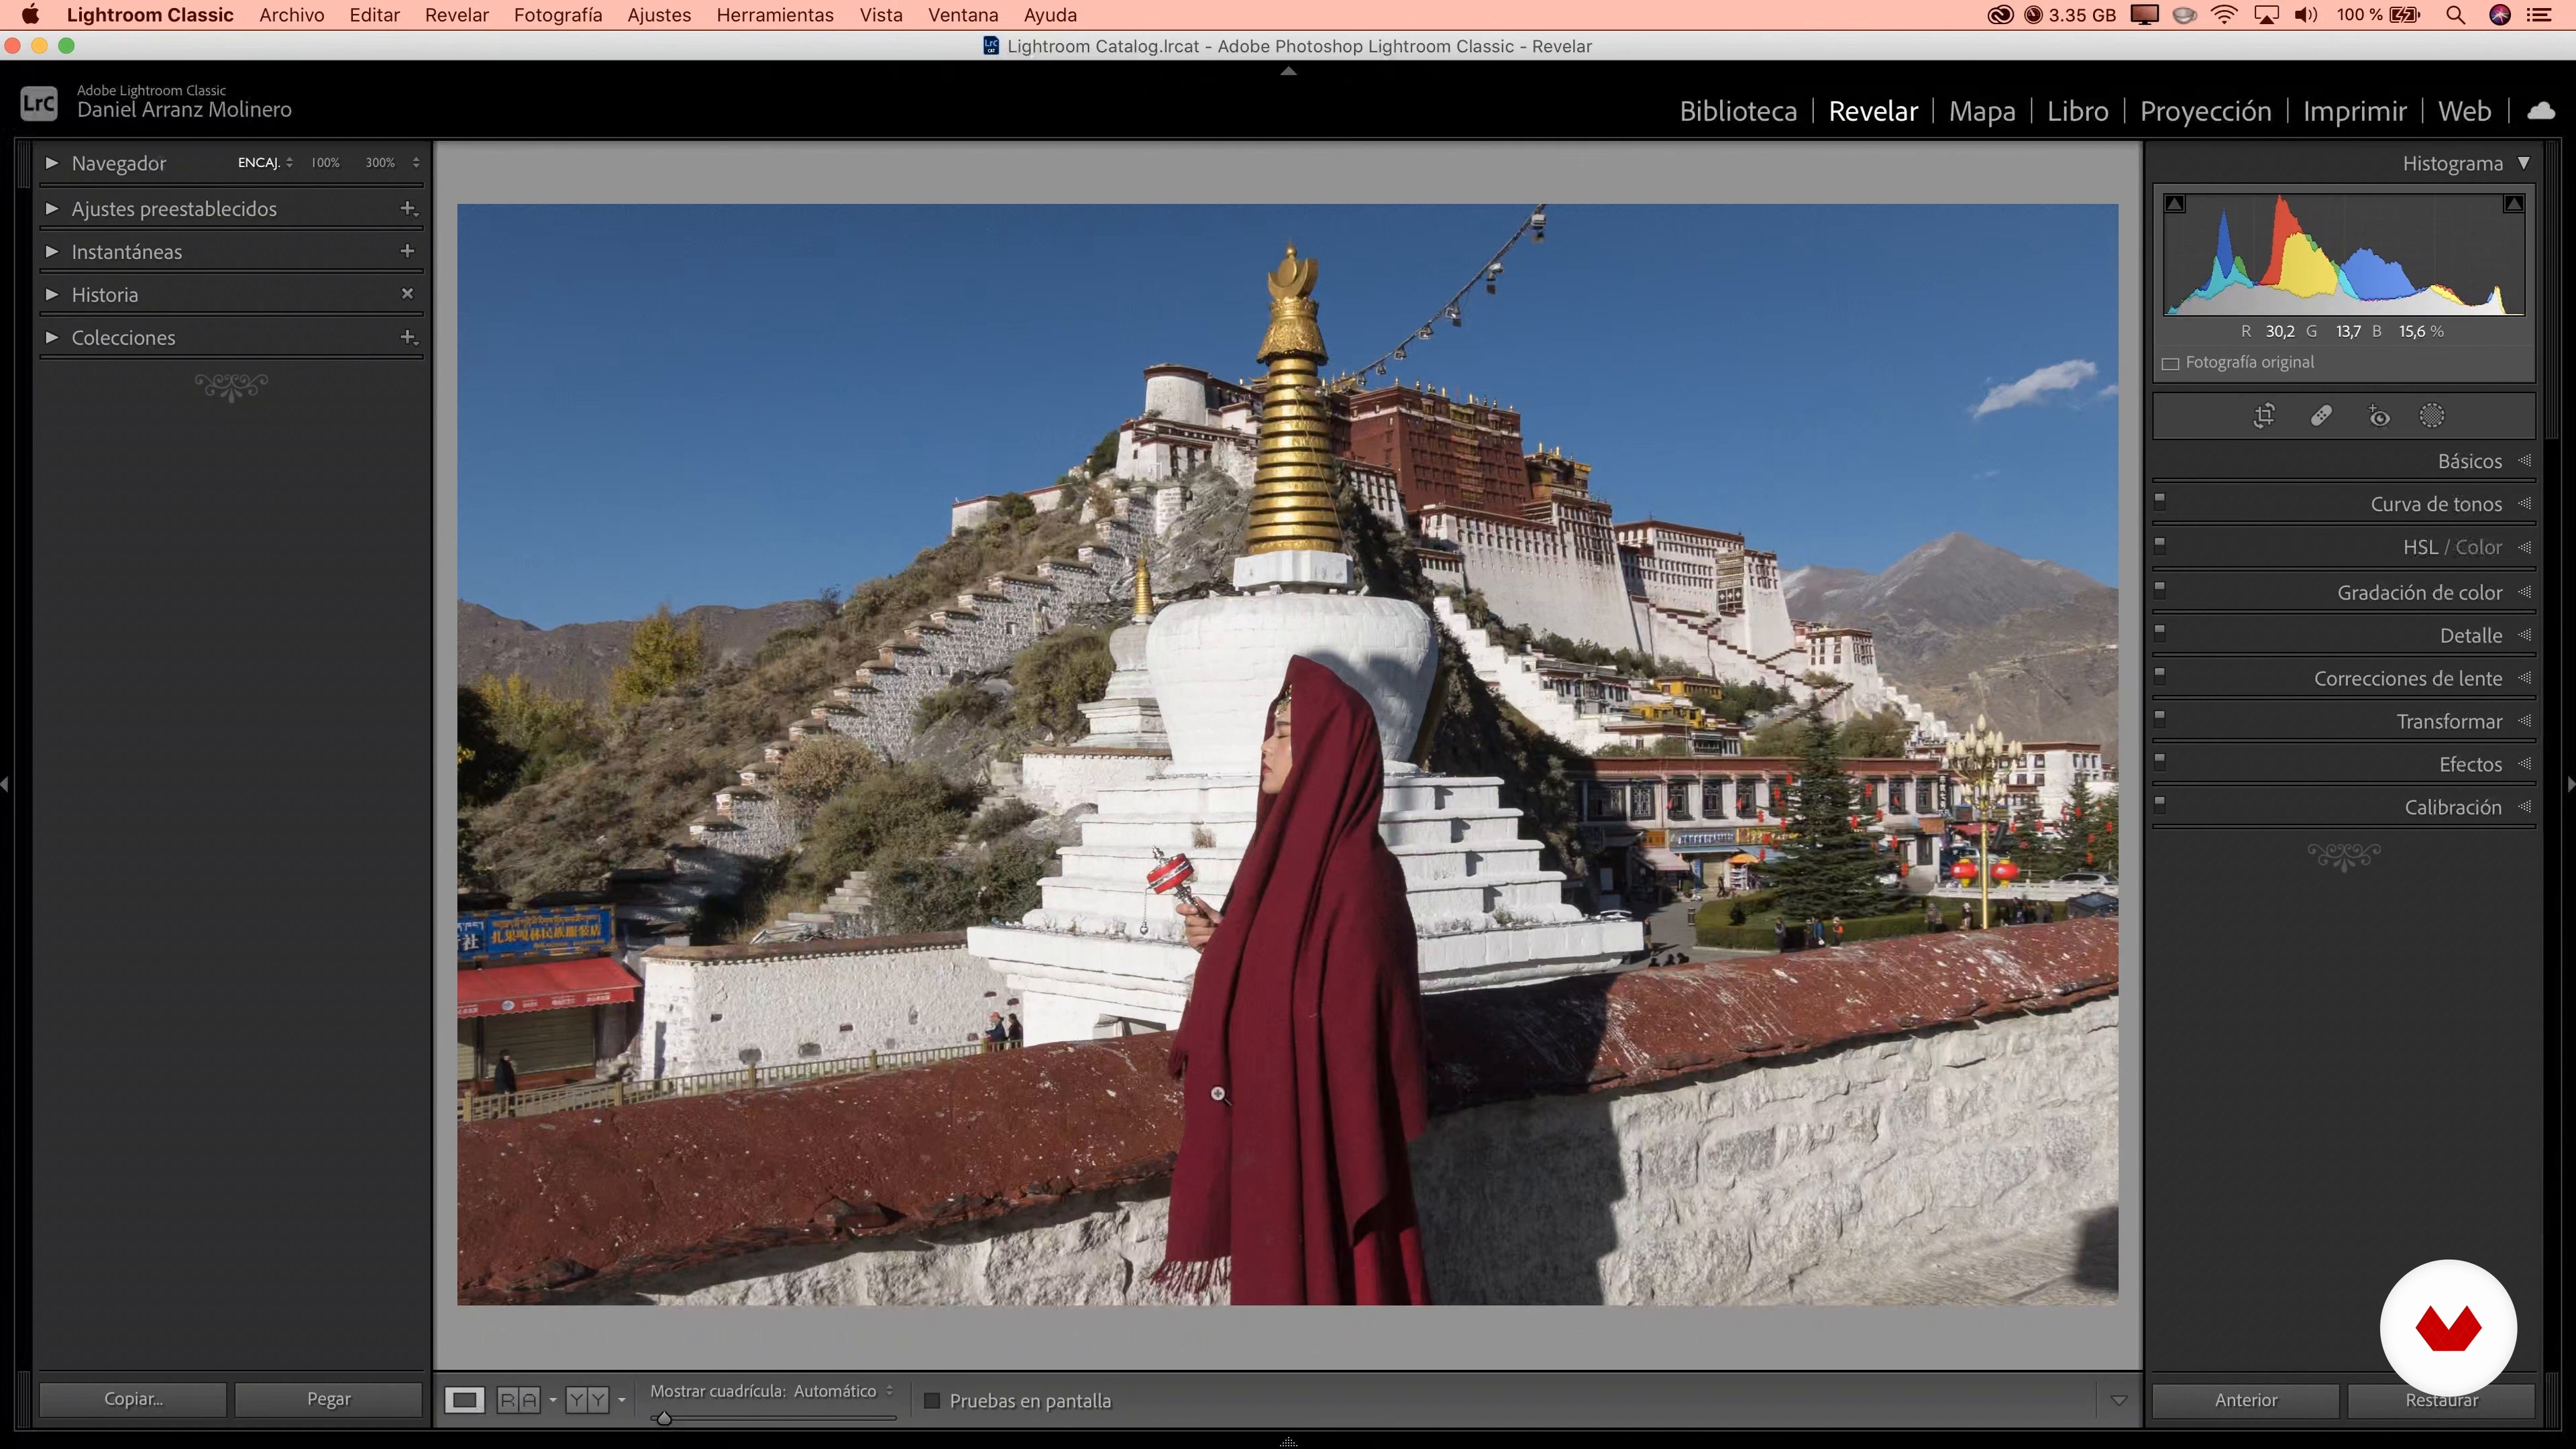
Task: Open the Revelar menu in menu bar
Action: pos(456,15)
